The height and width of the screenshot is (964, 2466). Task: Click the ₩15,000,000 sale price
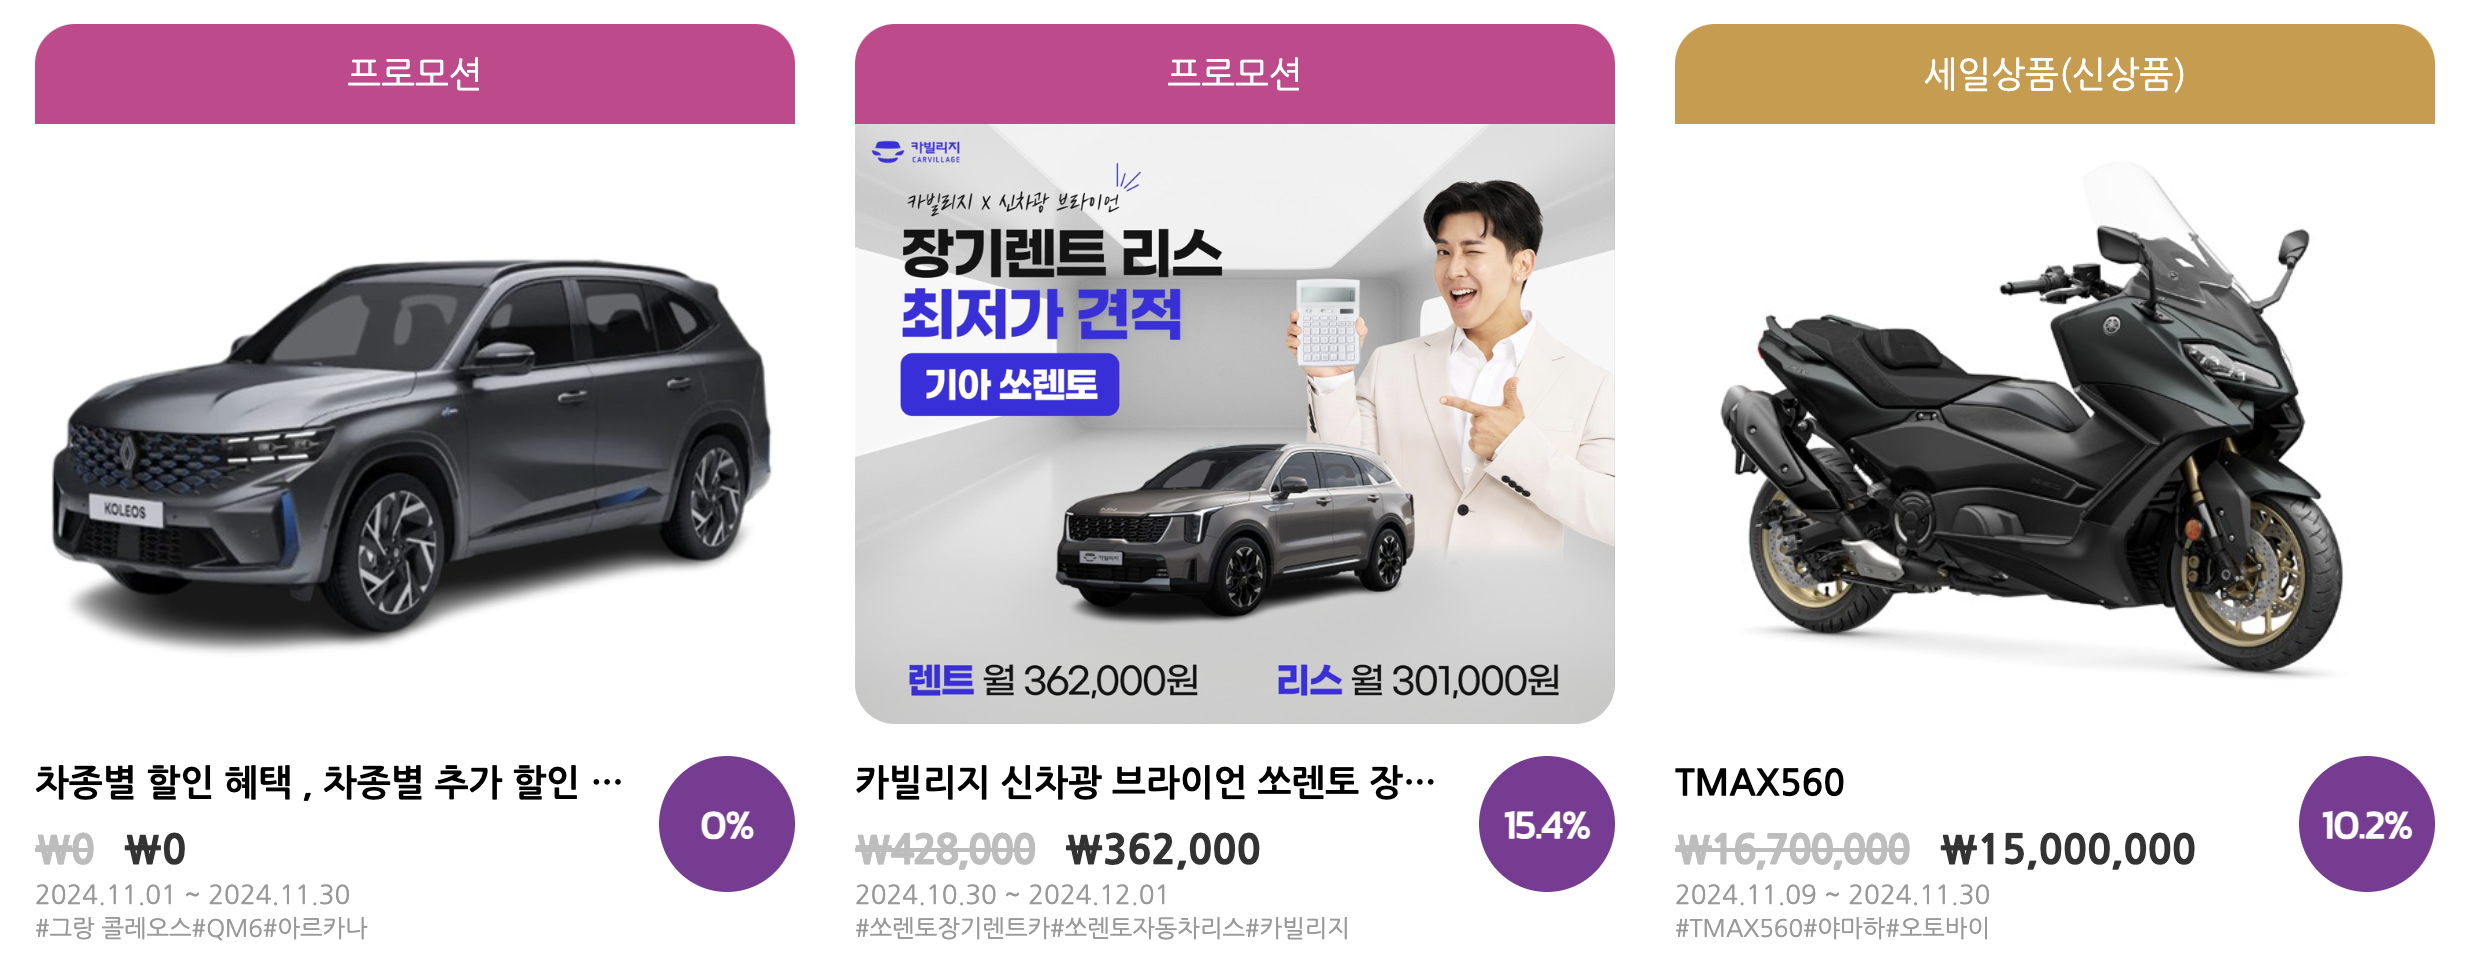coord(2068,850)
